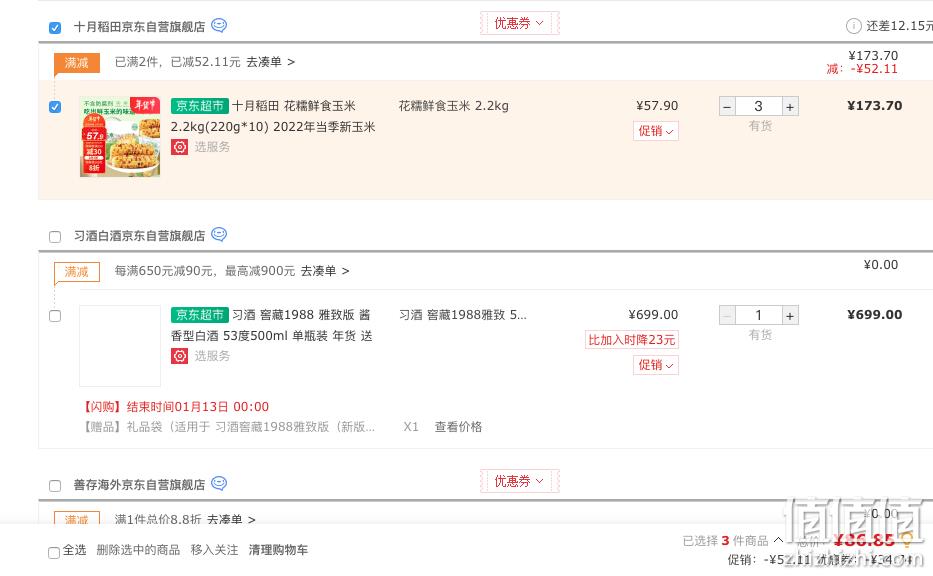The image size is (933, 576).
Task: Click minus button for 习酒 窖藏1988 quantity
Action: 727,315
